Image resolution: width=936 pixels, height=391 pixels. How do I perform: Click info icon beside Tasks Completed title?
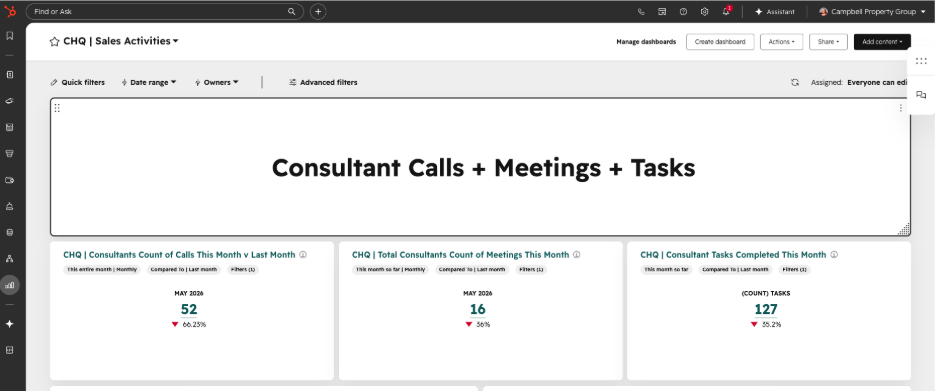click(x=834, y=255)
